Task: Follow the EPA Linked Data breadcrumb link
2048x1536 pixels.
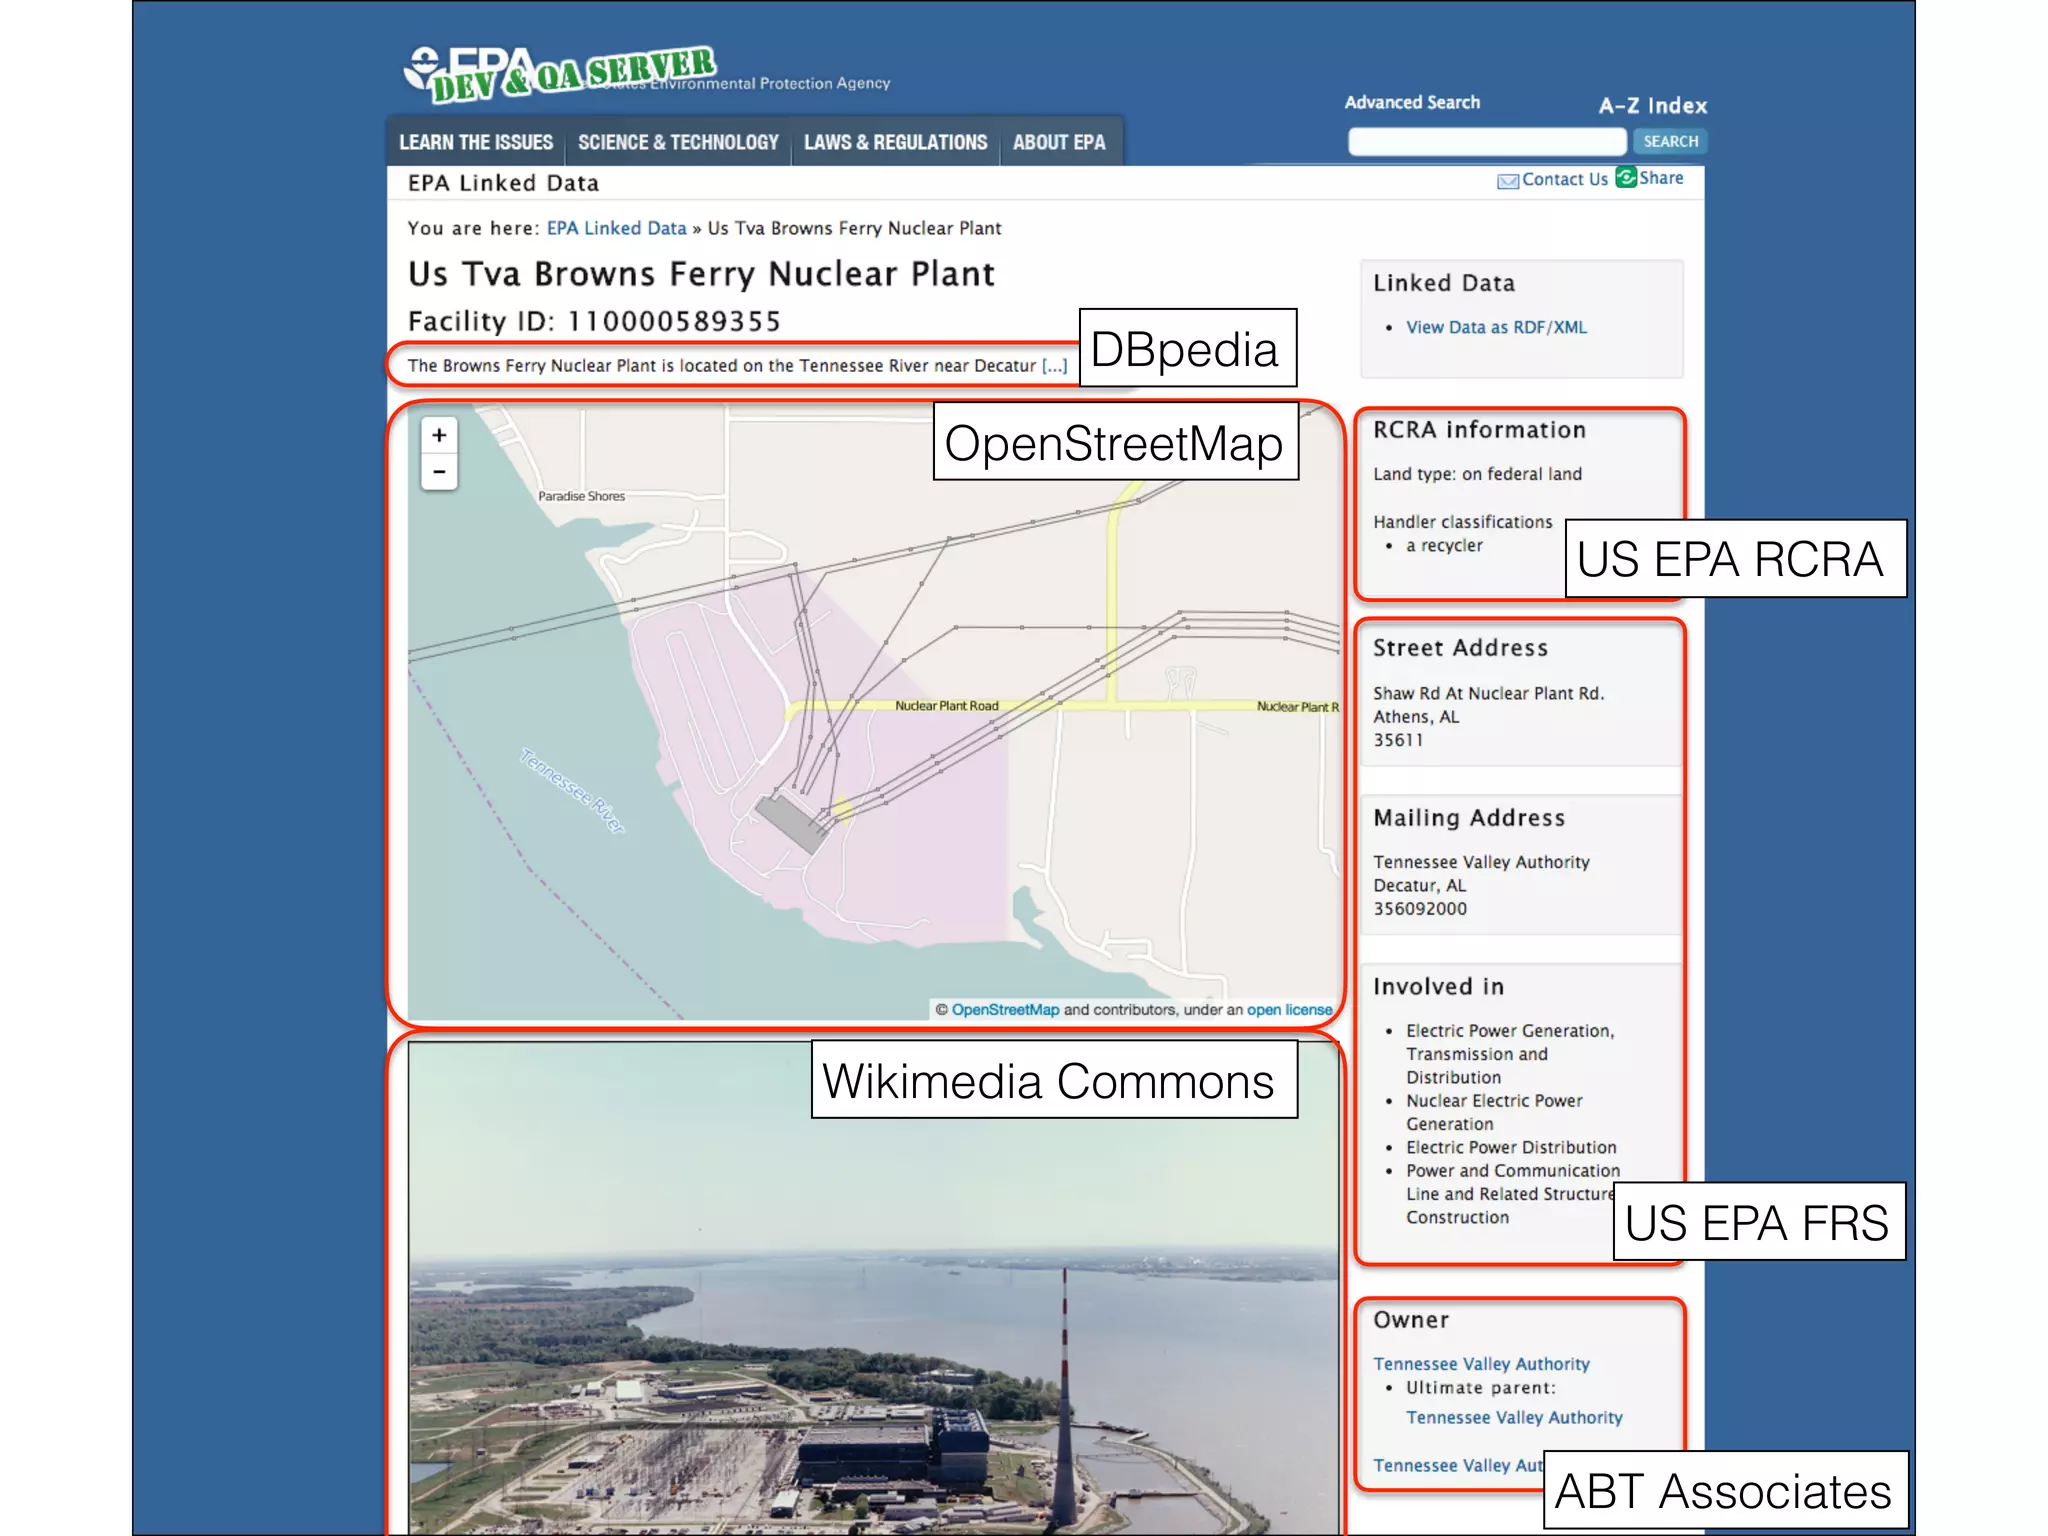Action: point(616,228)
